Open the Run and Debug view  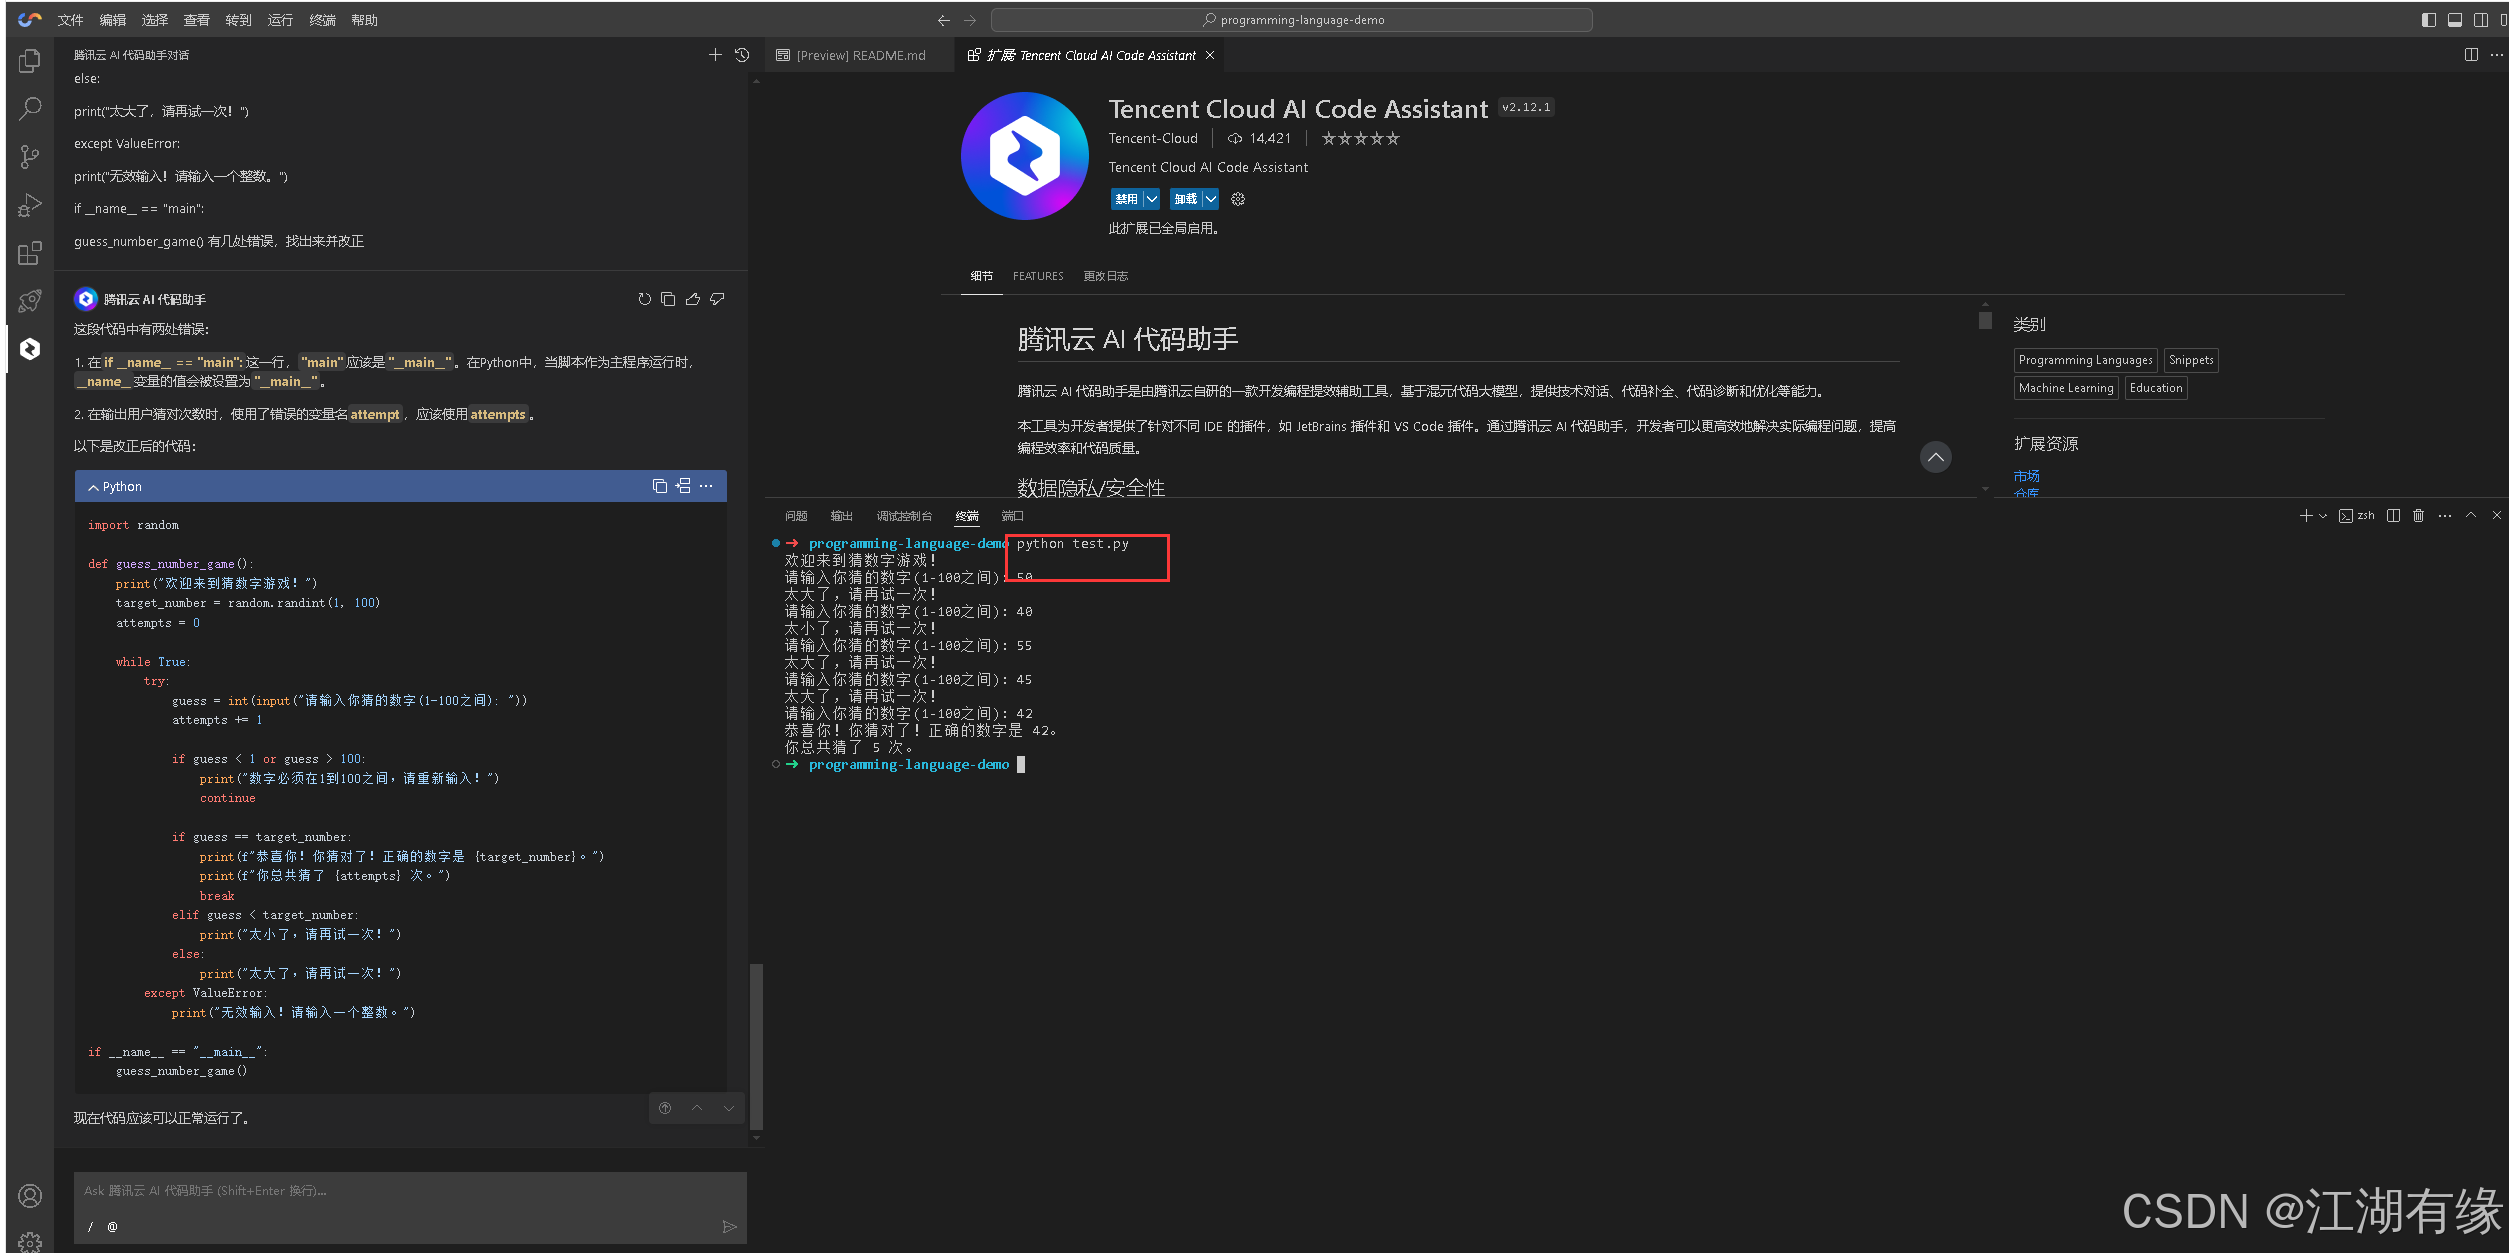tap(30, 205)
